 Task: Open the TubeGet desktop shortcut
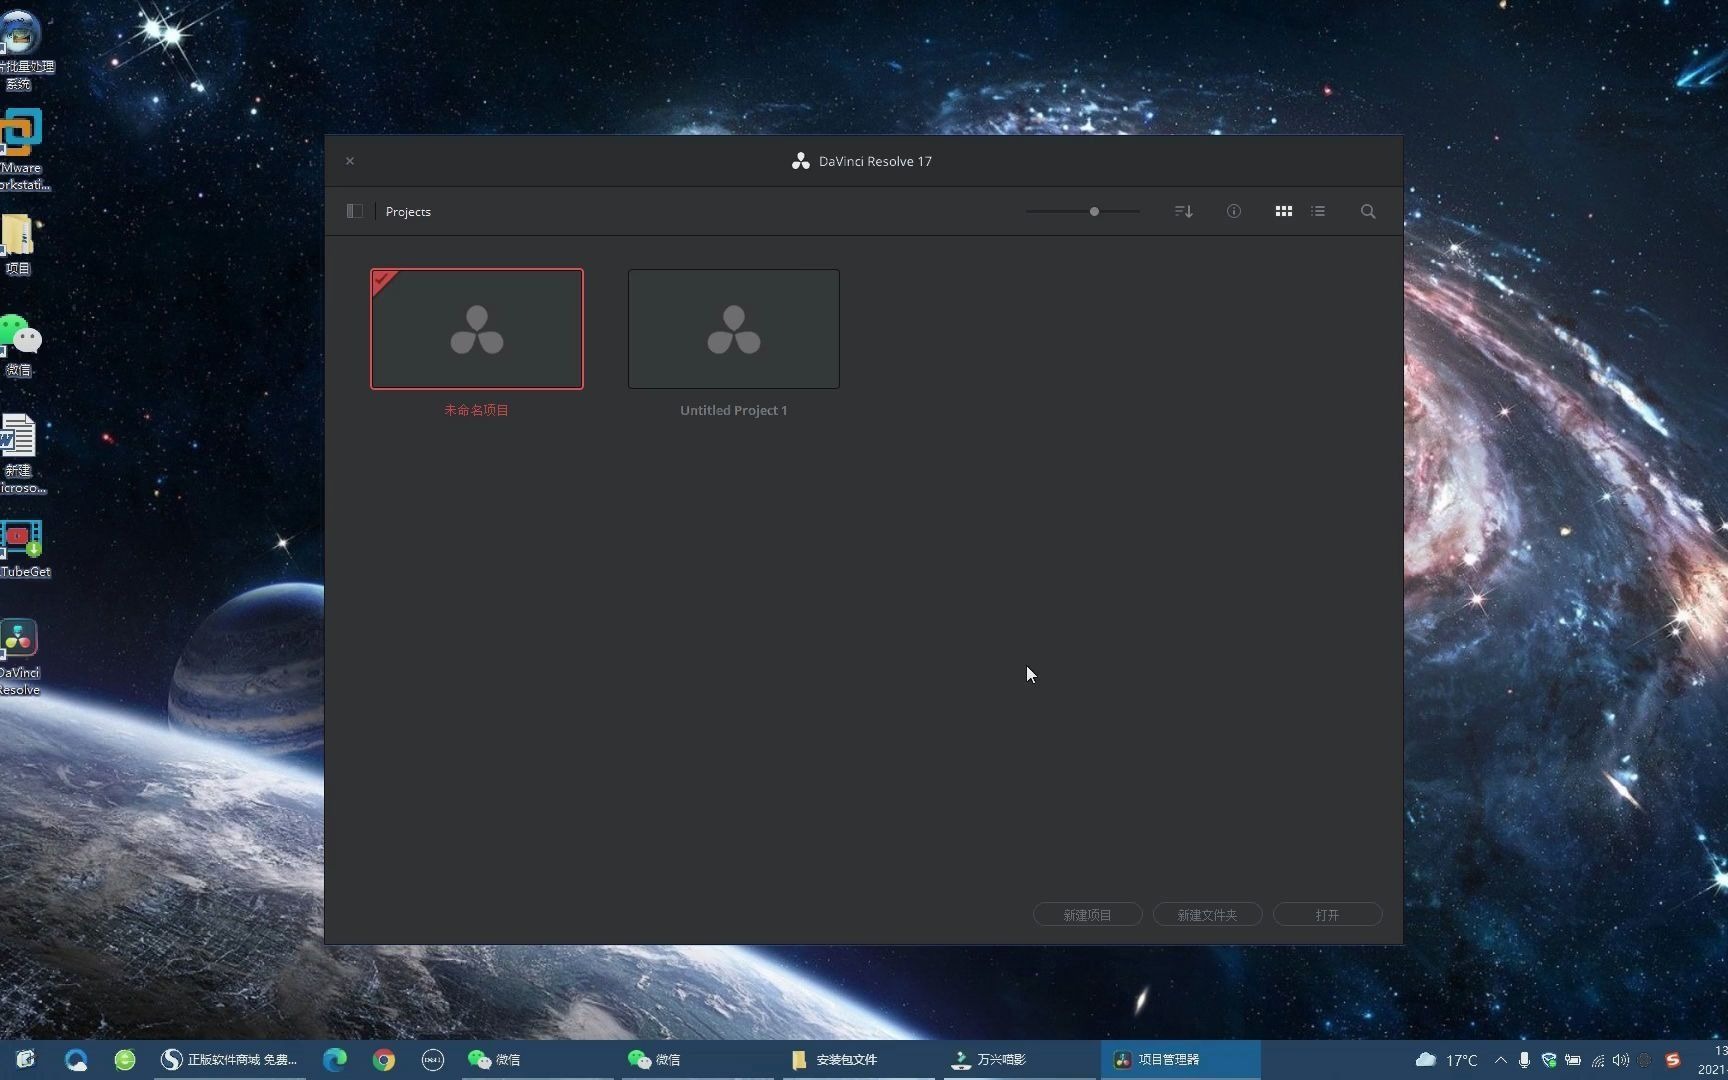point(24,549)
